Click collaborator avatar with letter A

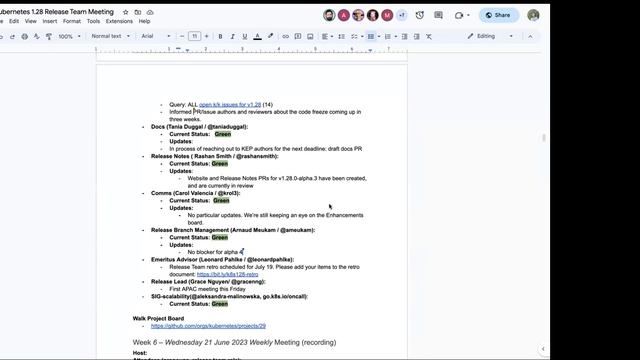pos(344,15)
